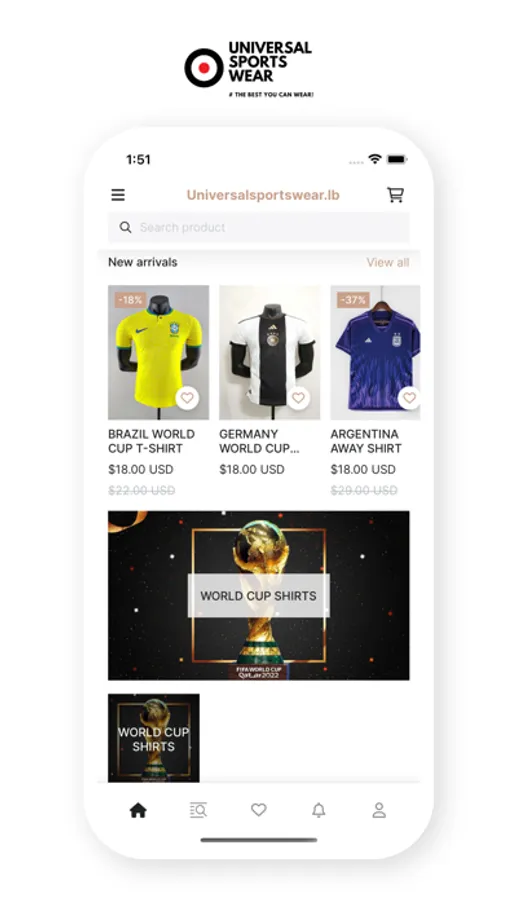Favorite the Germany World Cup shirt
Image resolution: width=507 pixels, height=900 pixels.
298,397
